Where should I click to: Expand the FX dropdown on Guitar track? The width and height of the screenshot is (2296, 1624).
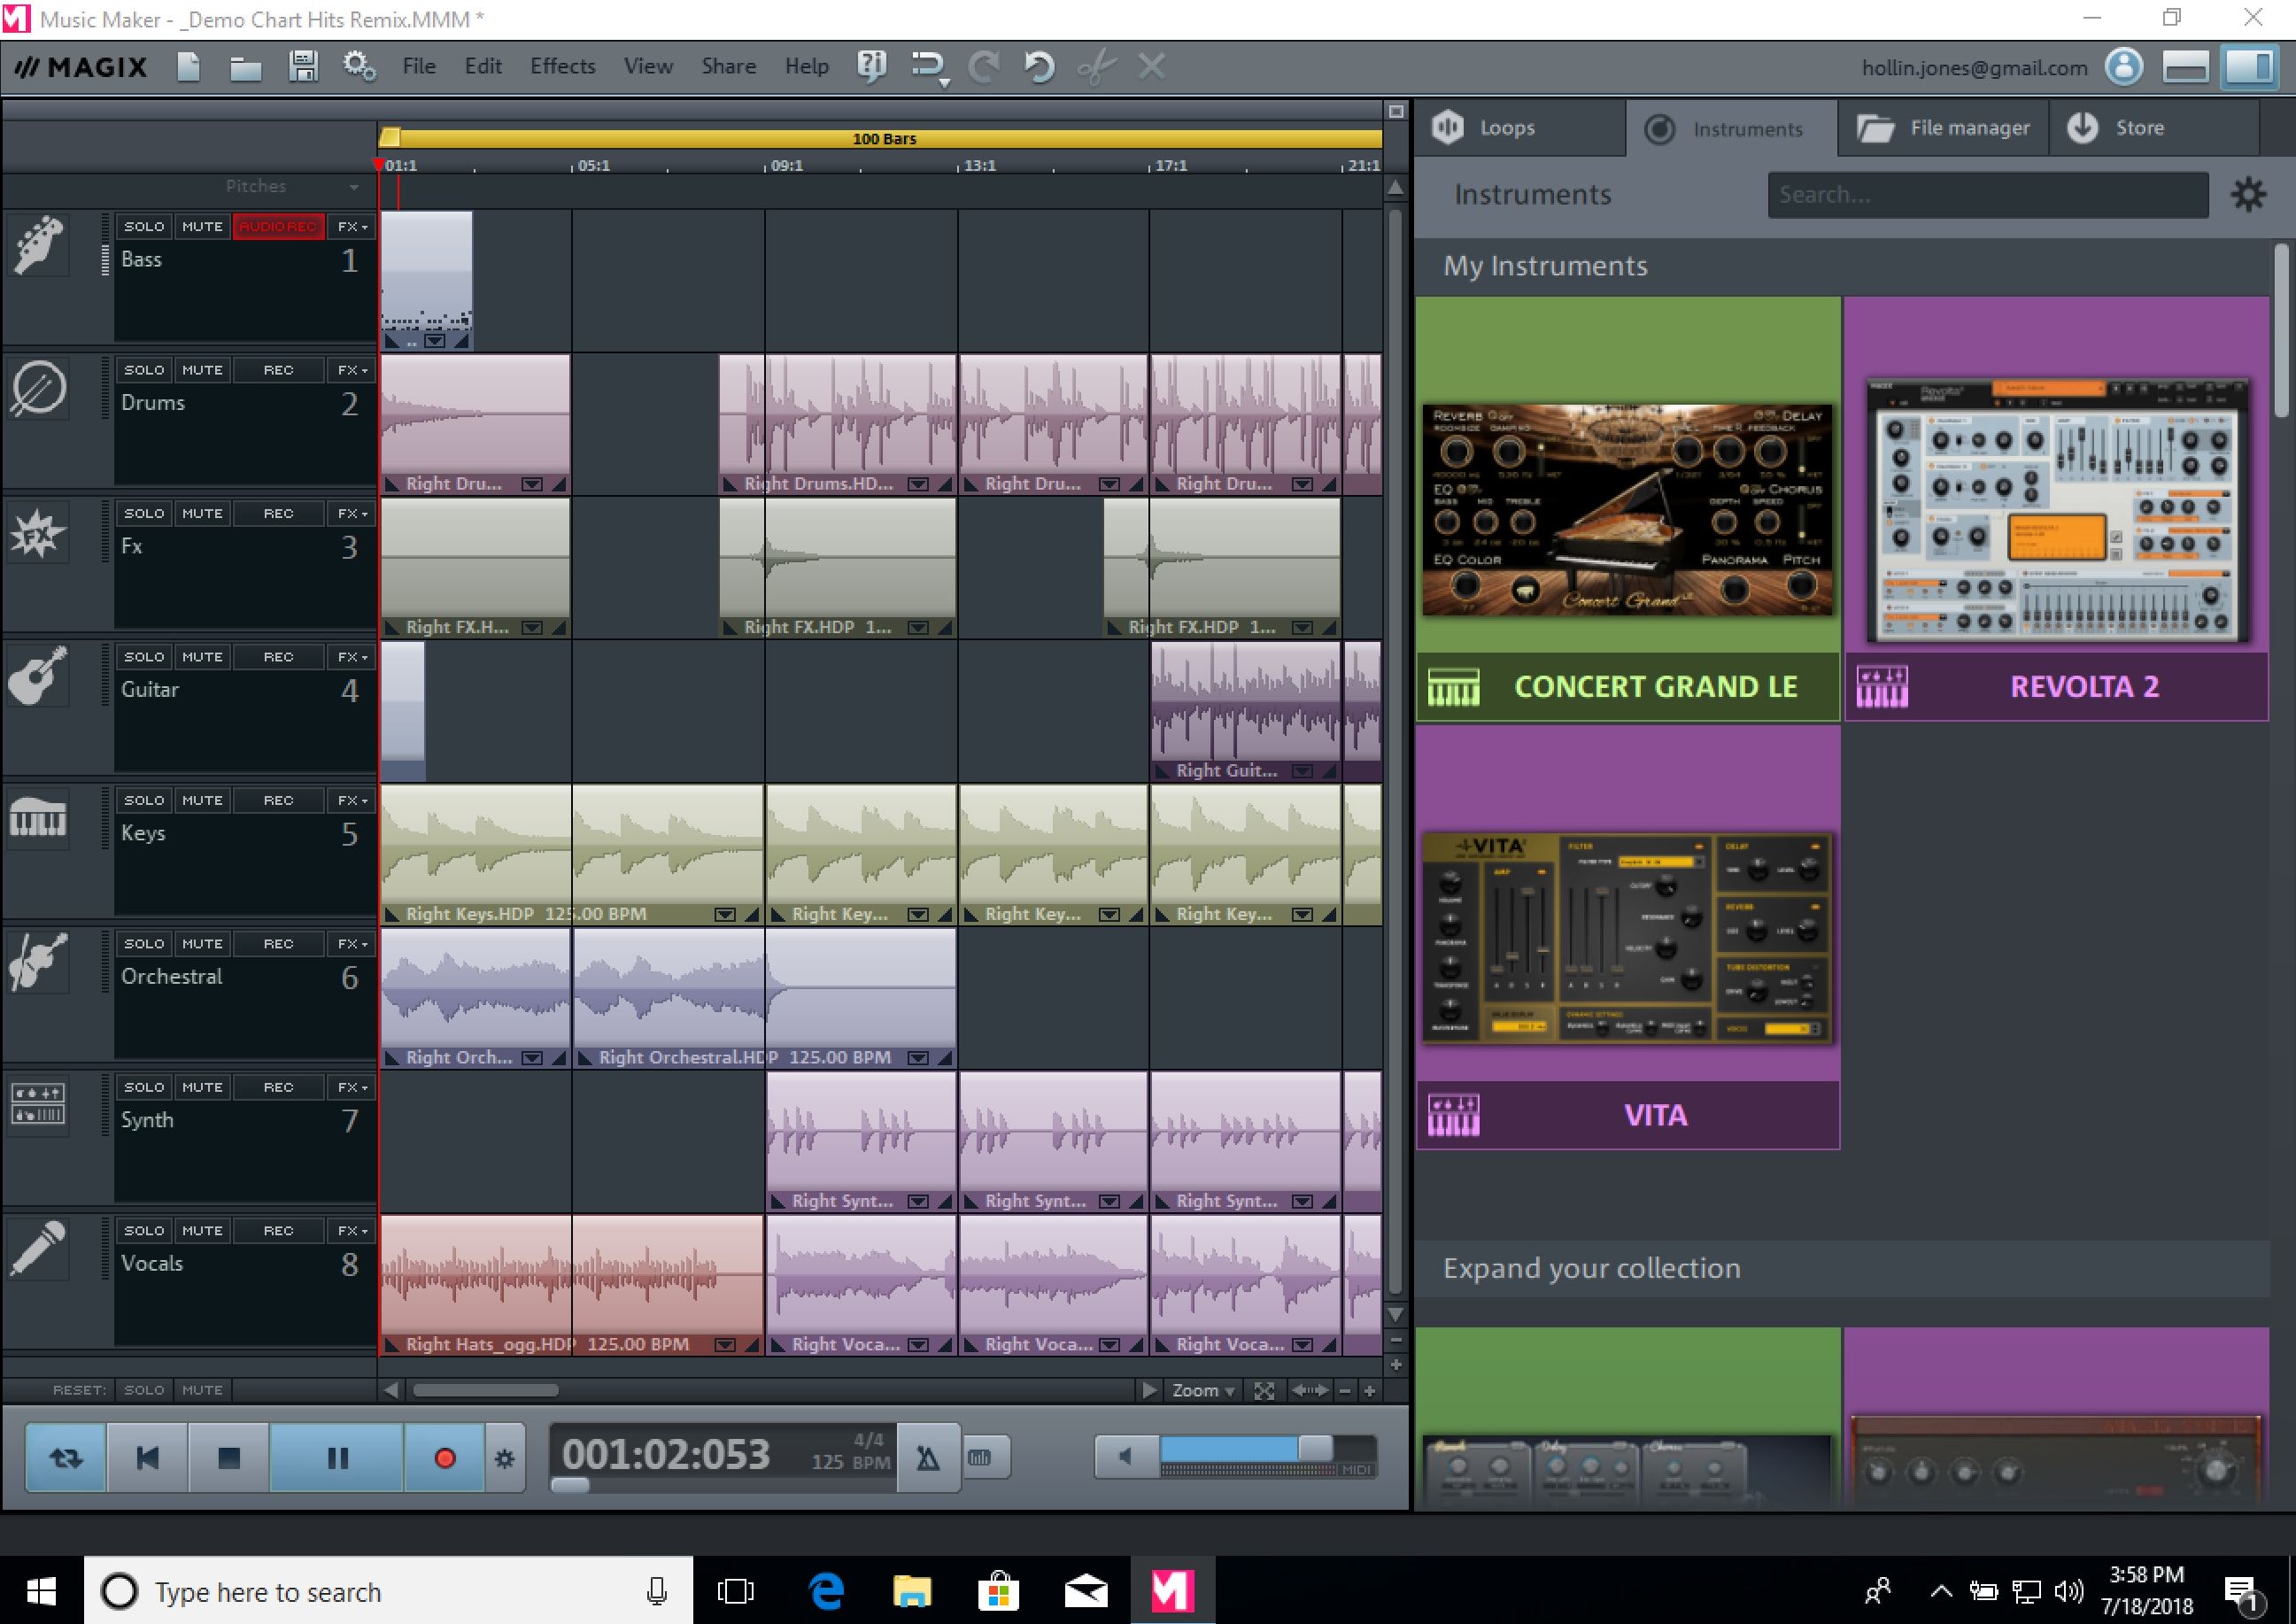[352, 655]
